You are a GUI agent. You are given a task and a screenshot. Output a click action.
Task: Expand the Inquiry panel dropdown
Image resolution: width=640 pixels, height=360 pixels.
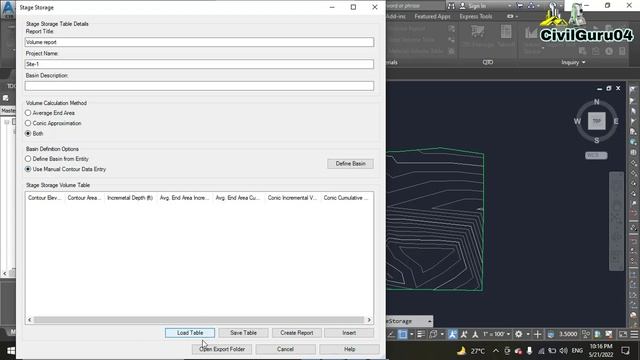click(573, 62)
